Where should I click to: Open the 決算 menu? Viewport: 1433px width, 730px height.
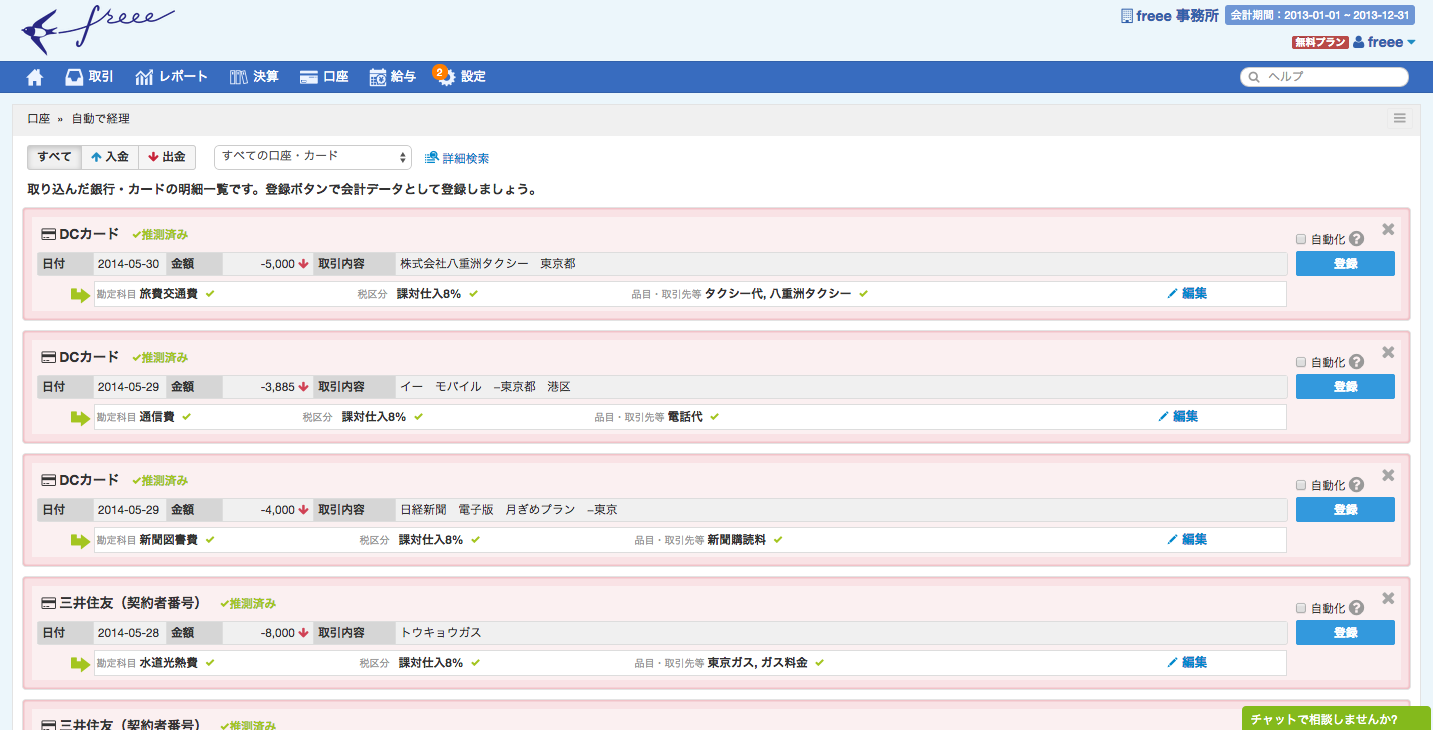[254, 77]
